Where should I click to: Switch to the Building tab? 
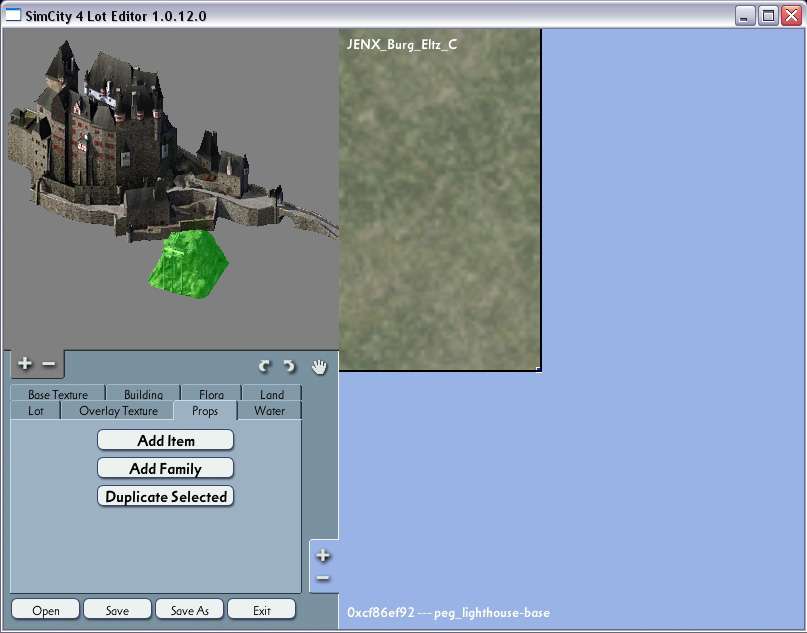pyautogui.click(x=143, y=394)
